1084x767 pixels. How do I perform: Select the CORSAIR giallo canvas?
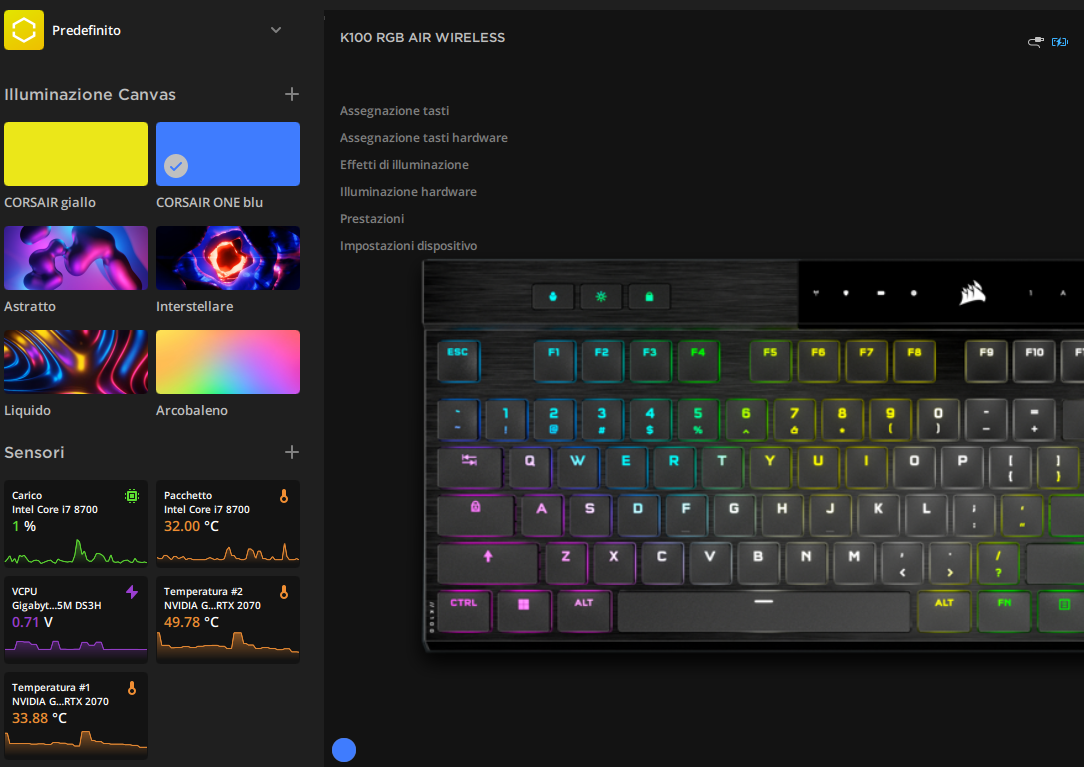pos(76,154)
